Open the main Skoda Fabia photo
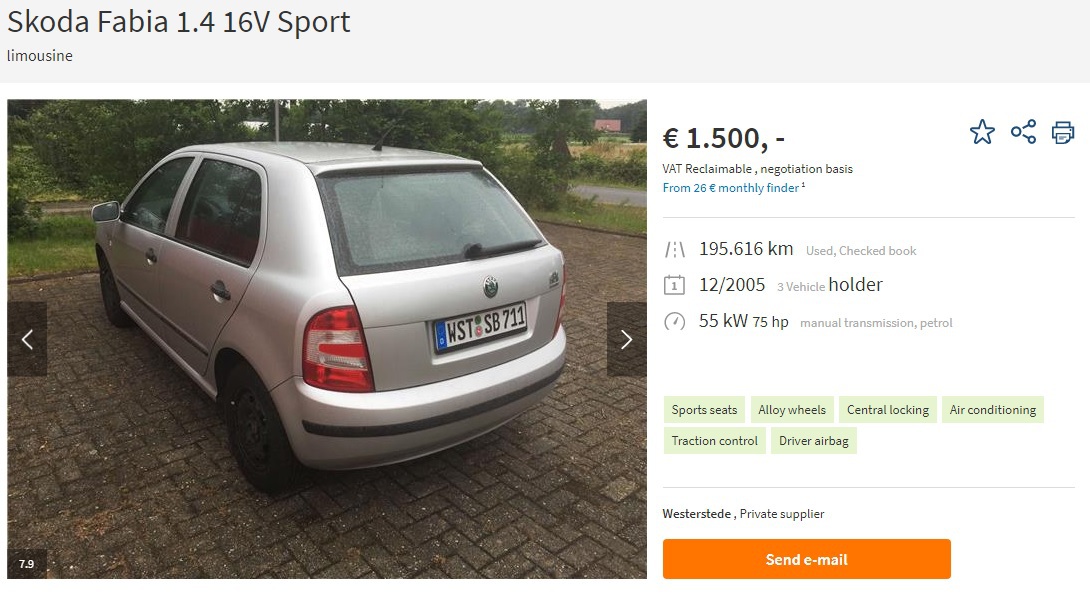Screen dimensions: 1090x593 click(x=327, y=339)
